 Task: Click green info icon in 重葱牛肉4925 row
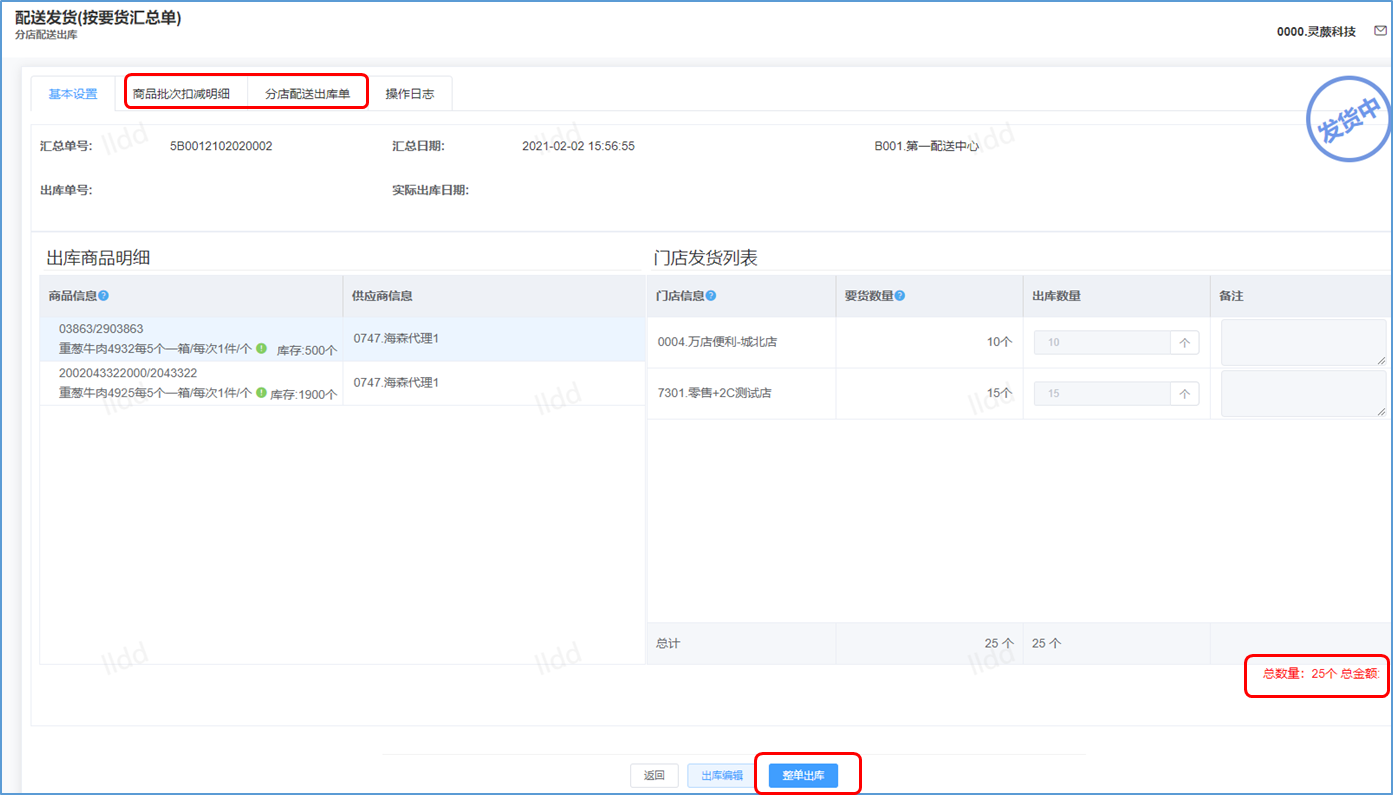pyautogui.click(x=261, y=393)
